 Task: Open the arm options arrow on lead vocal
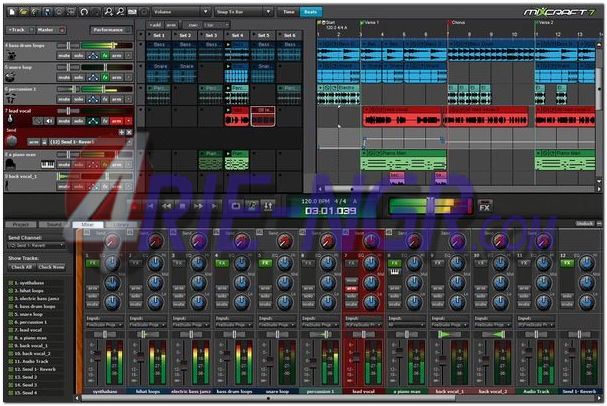click(x=129, y=121)
